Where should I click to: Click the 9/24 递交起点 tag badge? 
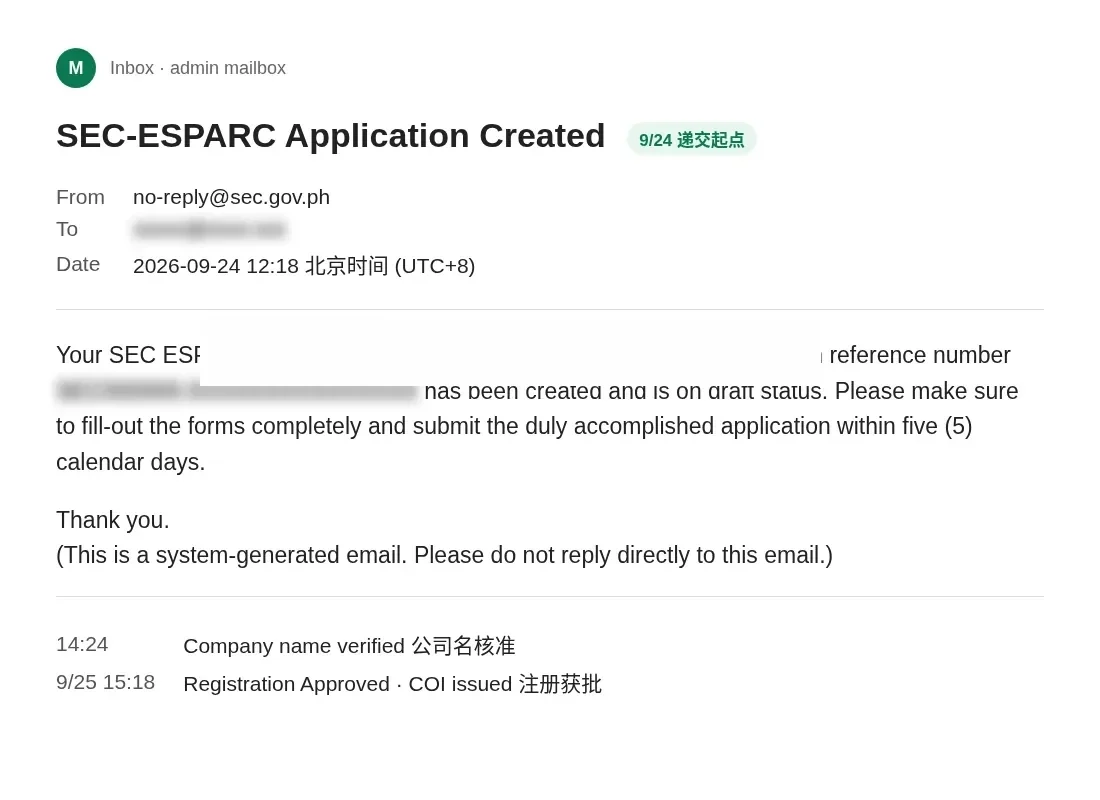click(x=691, y=140)
